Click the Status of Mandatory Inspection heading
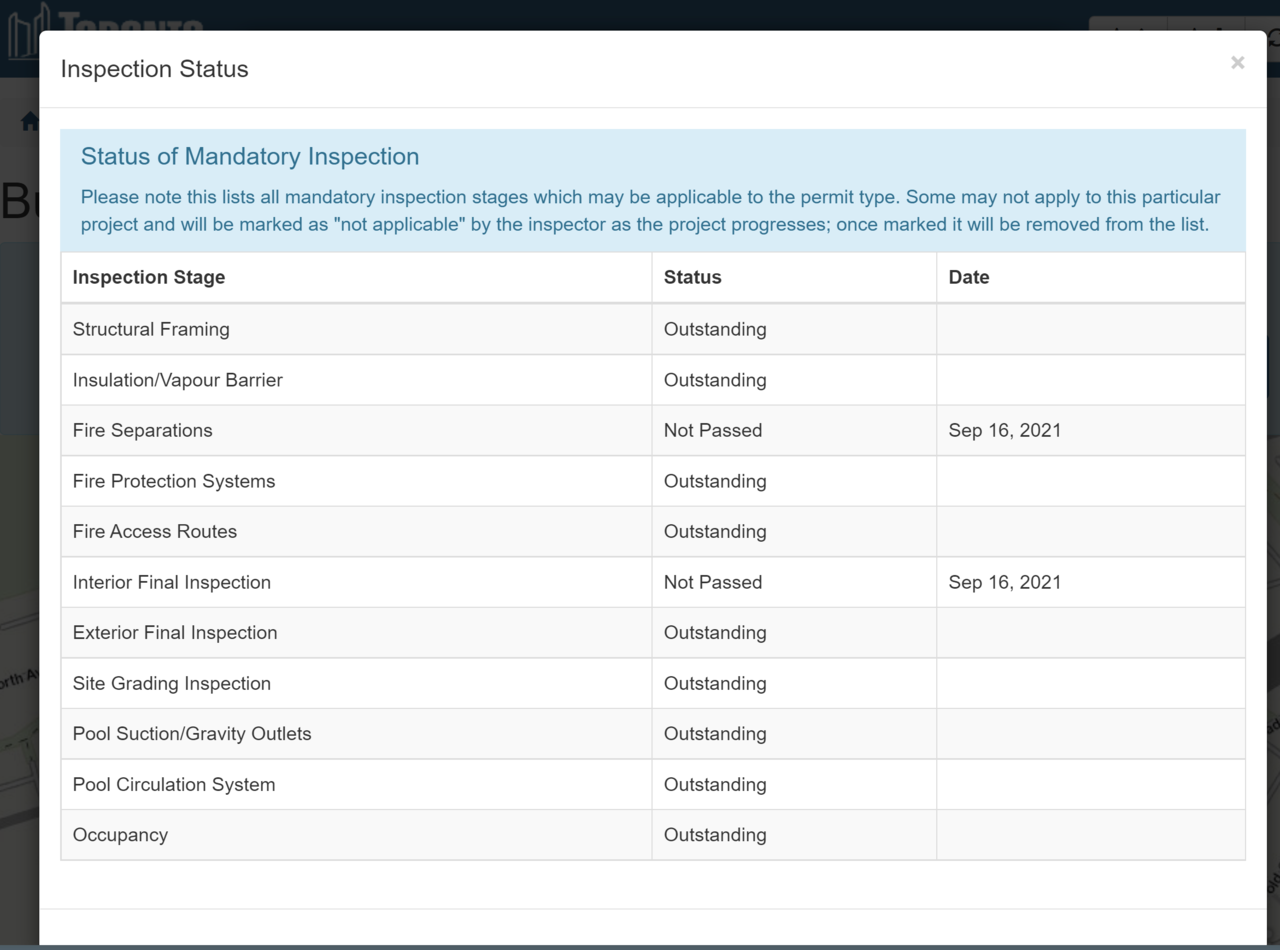Screen dimensions: 1280x950 250,156
